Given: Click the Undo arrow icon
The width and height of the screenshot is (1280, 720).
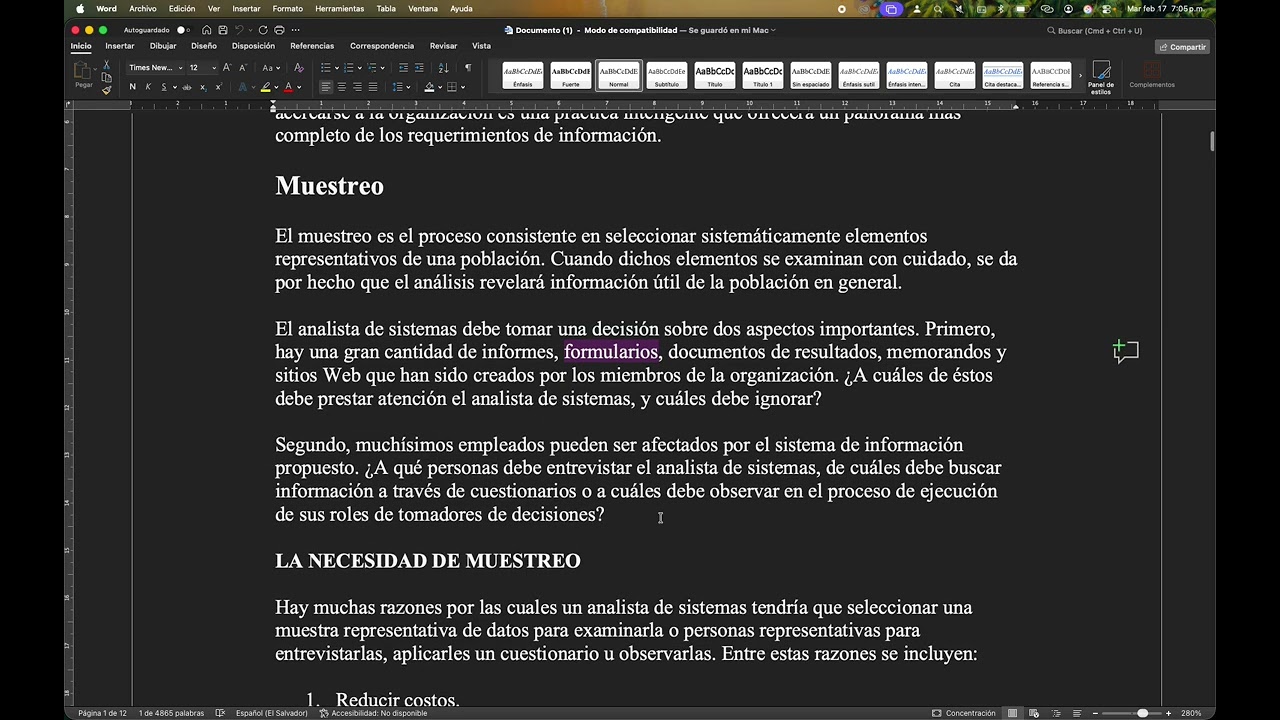Looking at the screenshot, I should [x=238, y=30].
